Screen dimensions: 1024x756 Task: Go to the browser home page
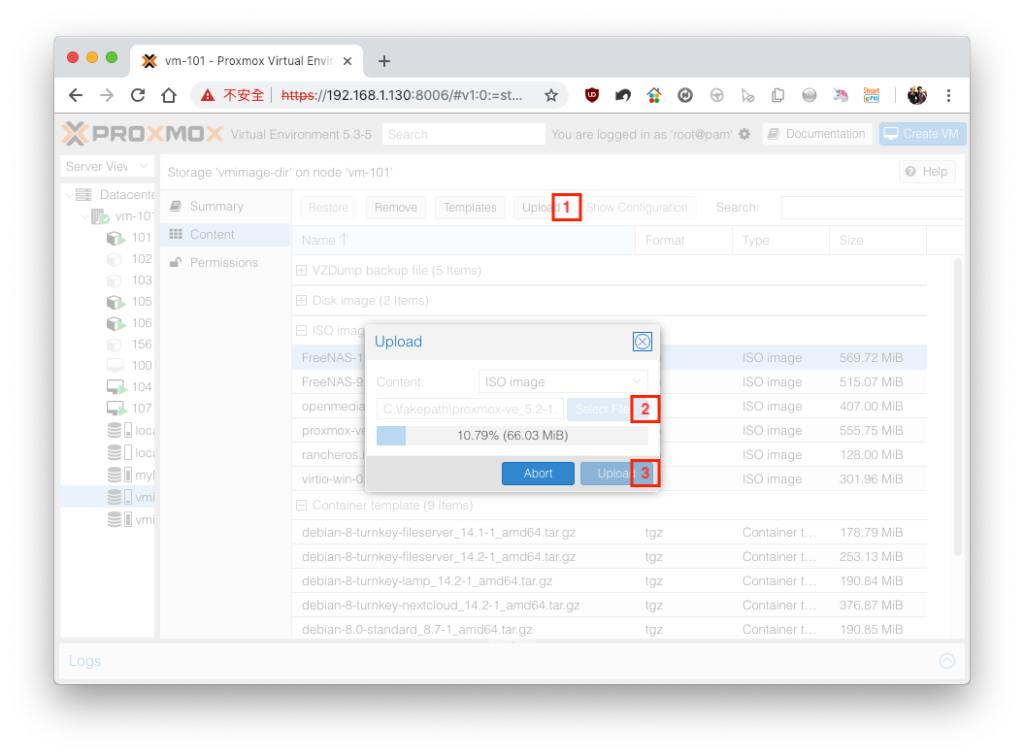pyautogui.click(x=169, y=95)
